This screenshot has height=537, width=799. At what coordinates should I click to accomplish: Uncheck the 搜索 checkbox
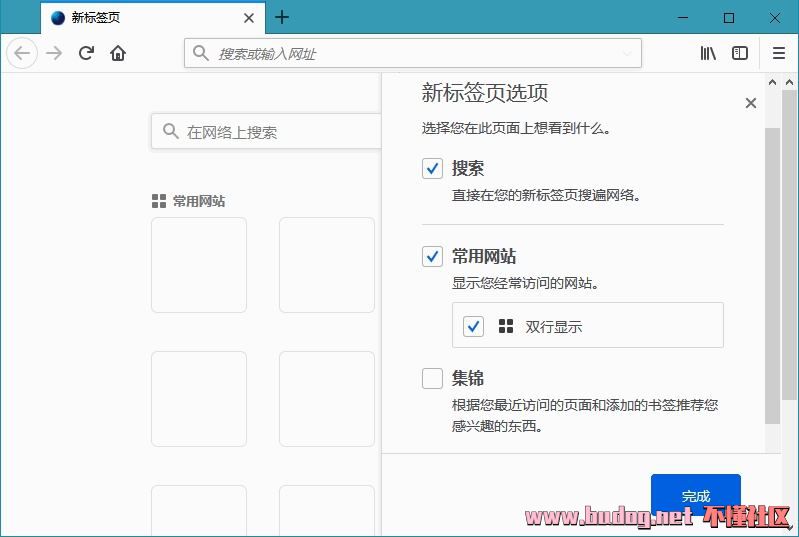point(432,169)
